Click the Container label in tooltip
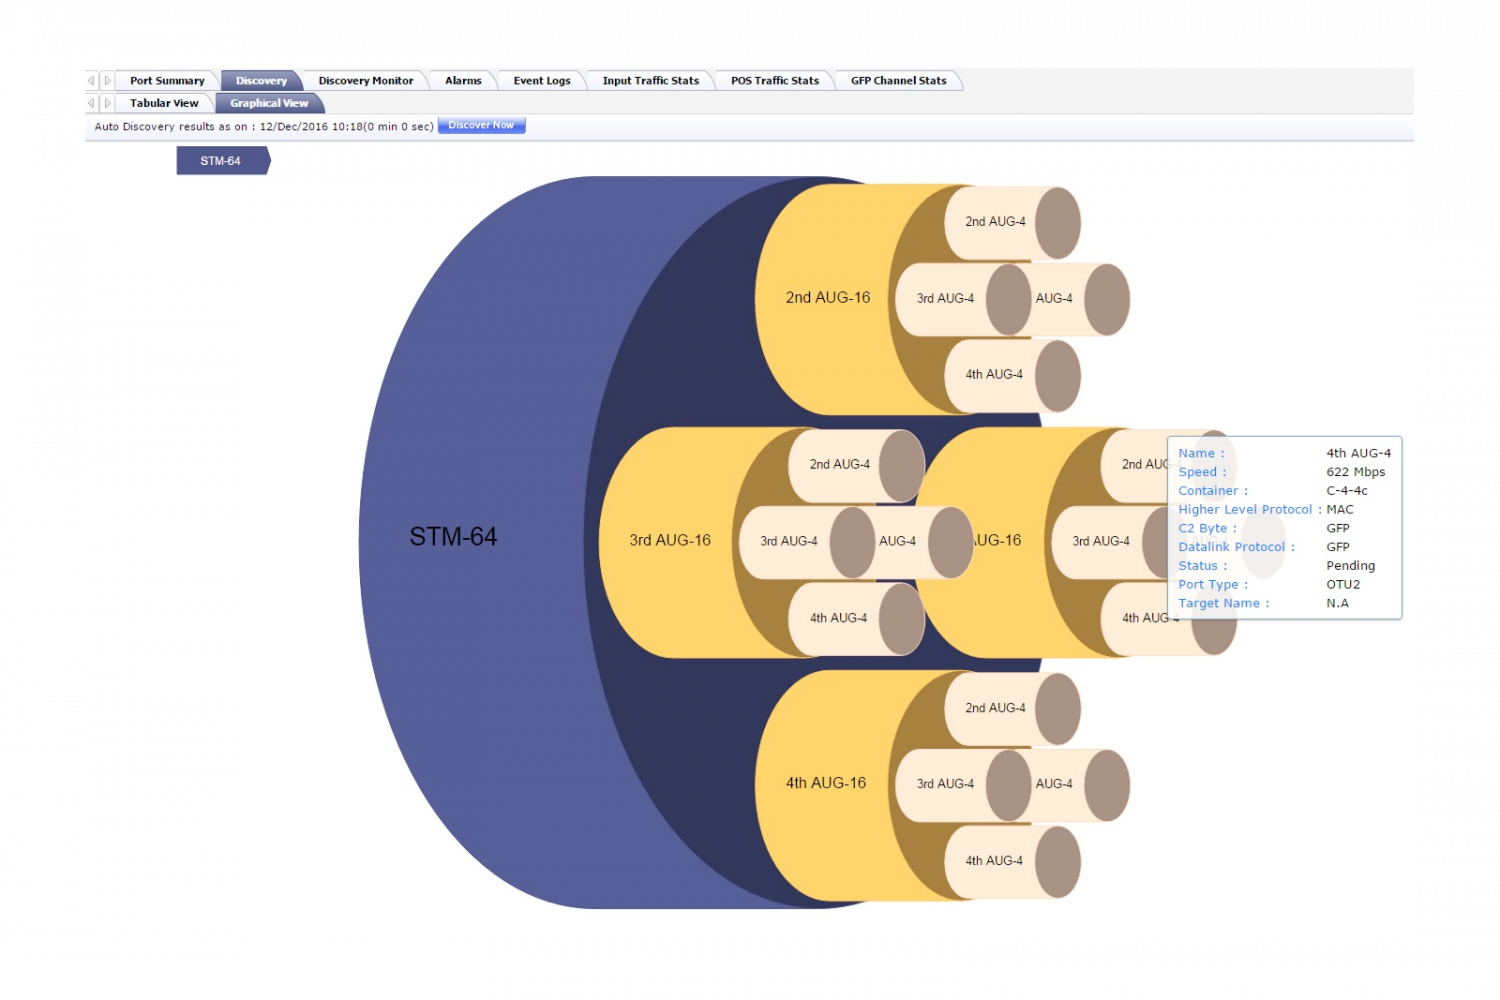Image resolution: width=1500 pixels, height=1000 pixels. 1213,491
